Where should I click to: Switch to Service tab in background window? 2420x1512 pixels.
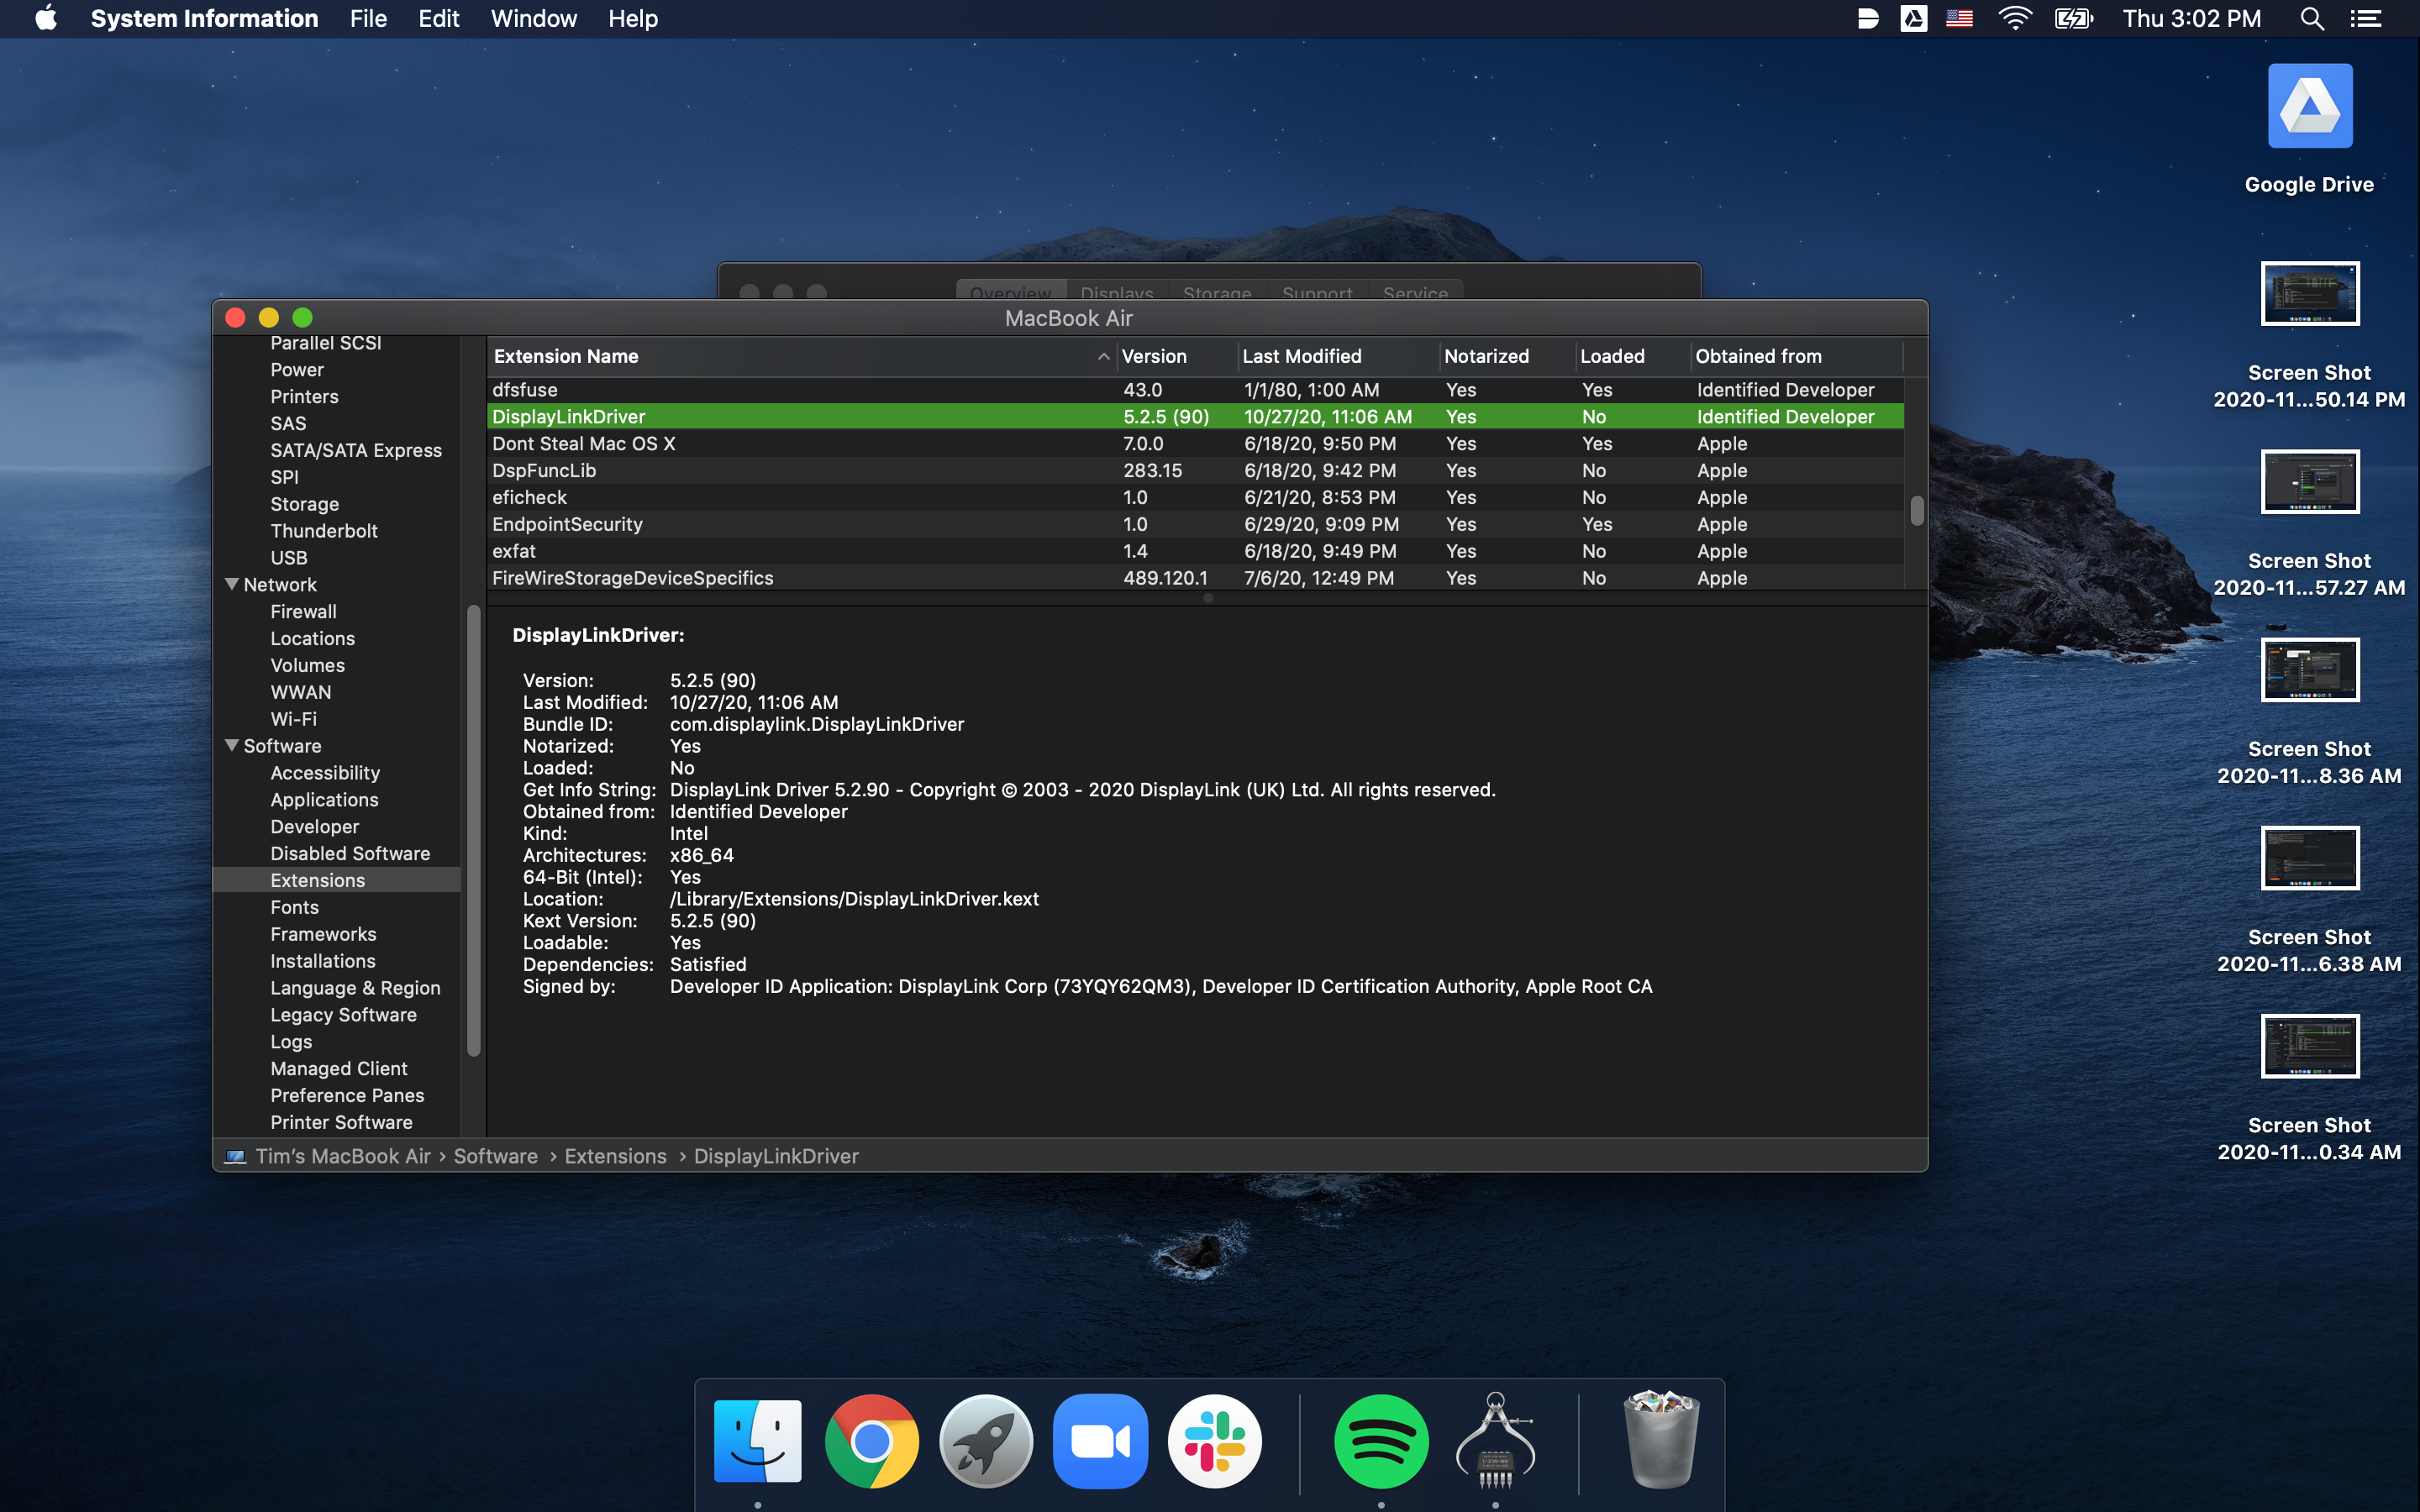(1415, 291)
